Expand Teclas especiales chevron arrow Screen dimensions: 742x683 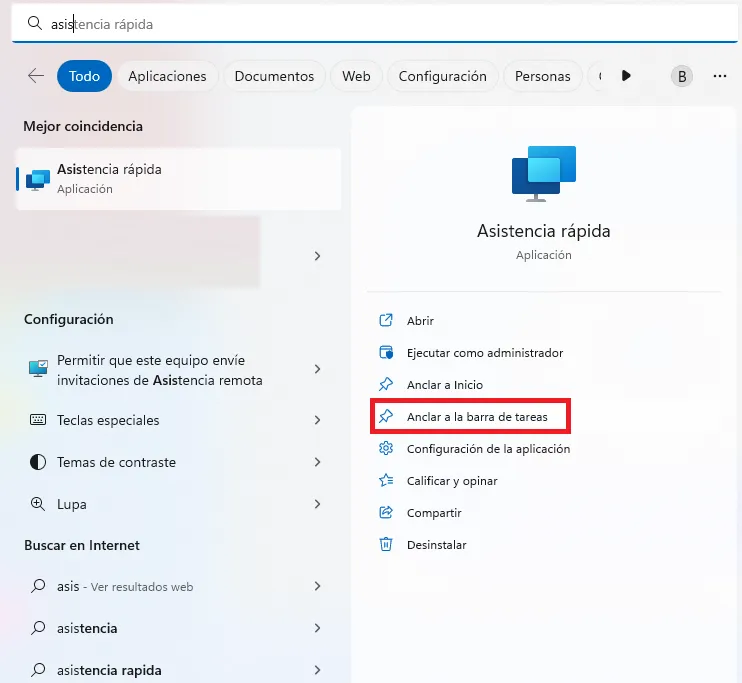tap(317, 420)
